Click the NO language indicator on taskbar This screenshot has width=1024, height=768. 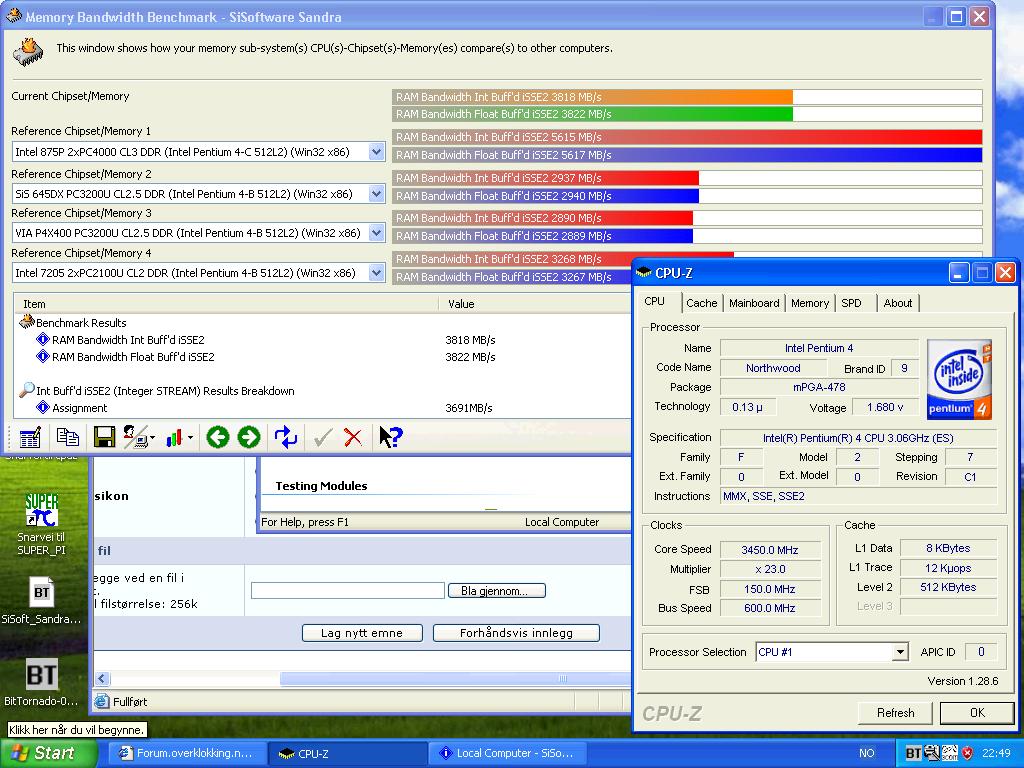867,753
